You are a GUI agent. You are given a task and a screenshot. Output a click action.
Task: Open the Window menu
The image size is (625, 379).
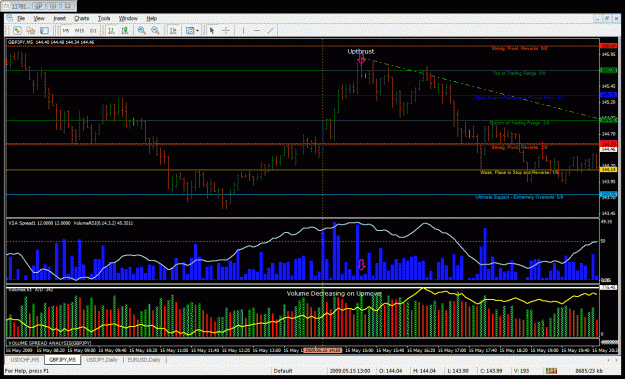(128, 18)
